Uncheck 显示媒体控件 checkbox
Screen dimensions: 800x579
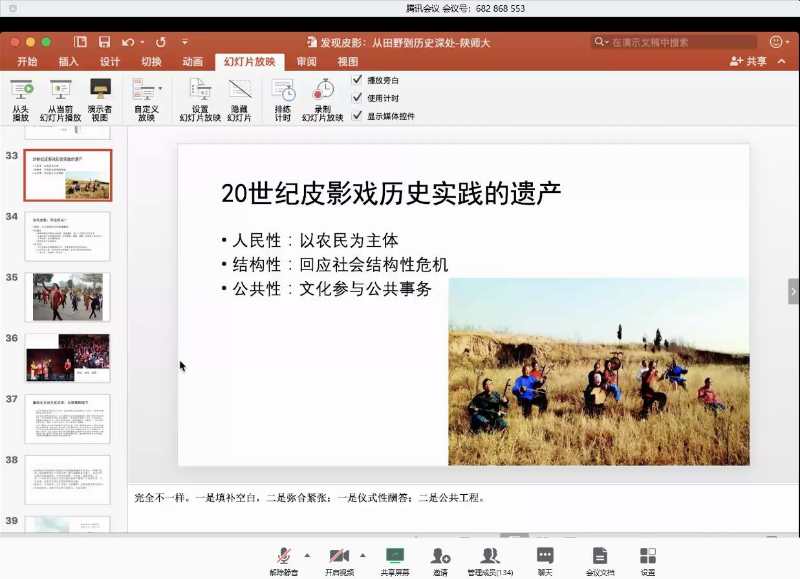point(357,116)
